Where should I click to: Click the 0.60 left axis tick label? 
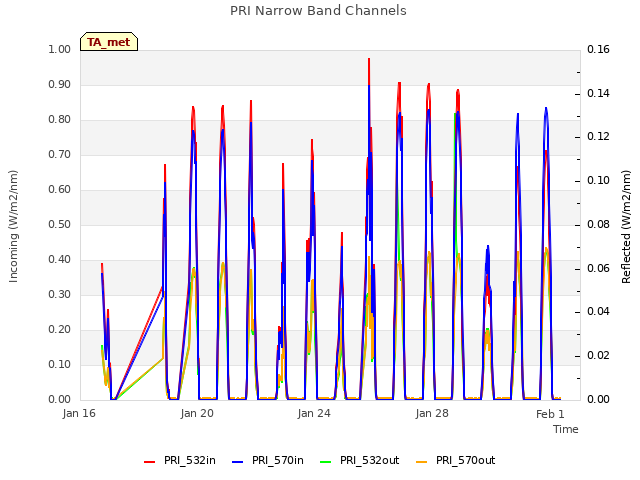[x=60, y=190]
